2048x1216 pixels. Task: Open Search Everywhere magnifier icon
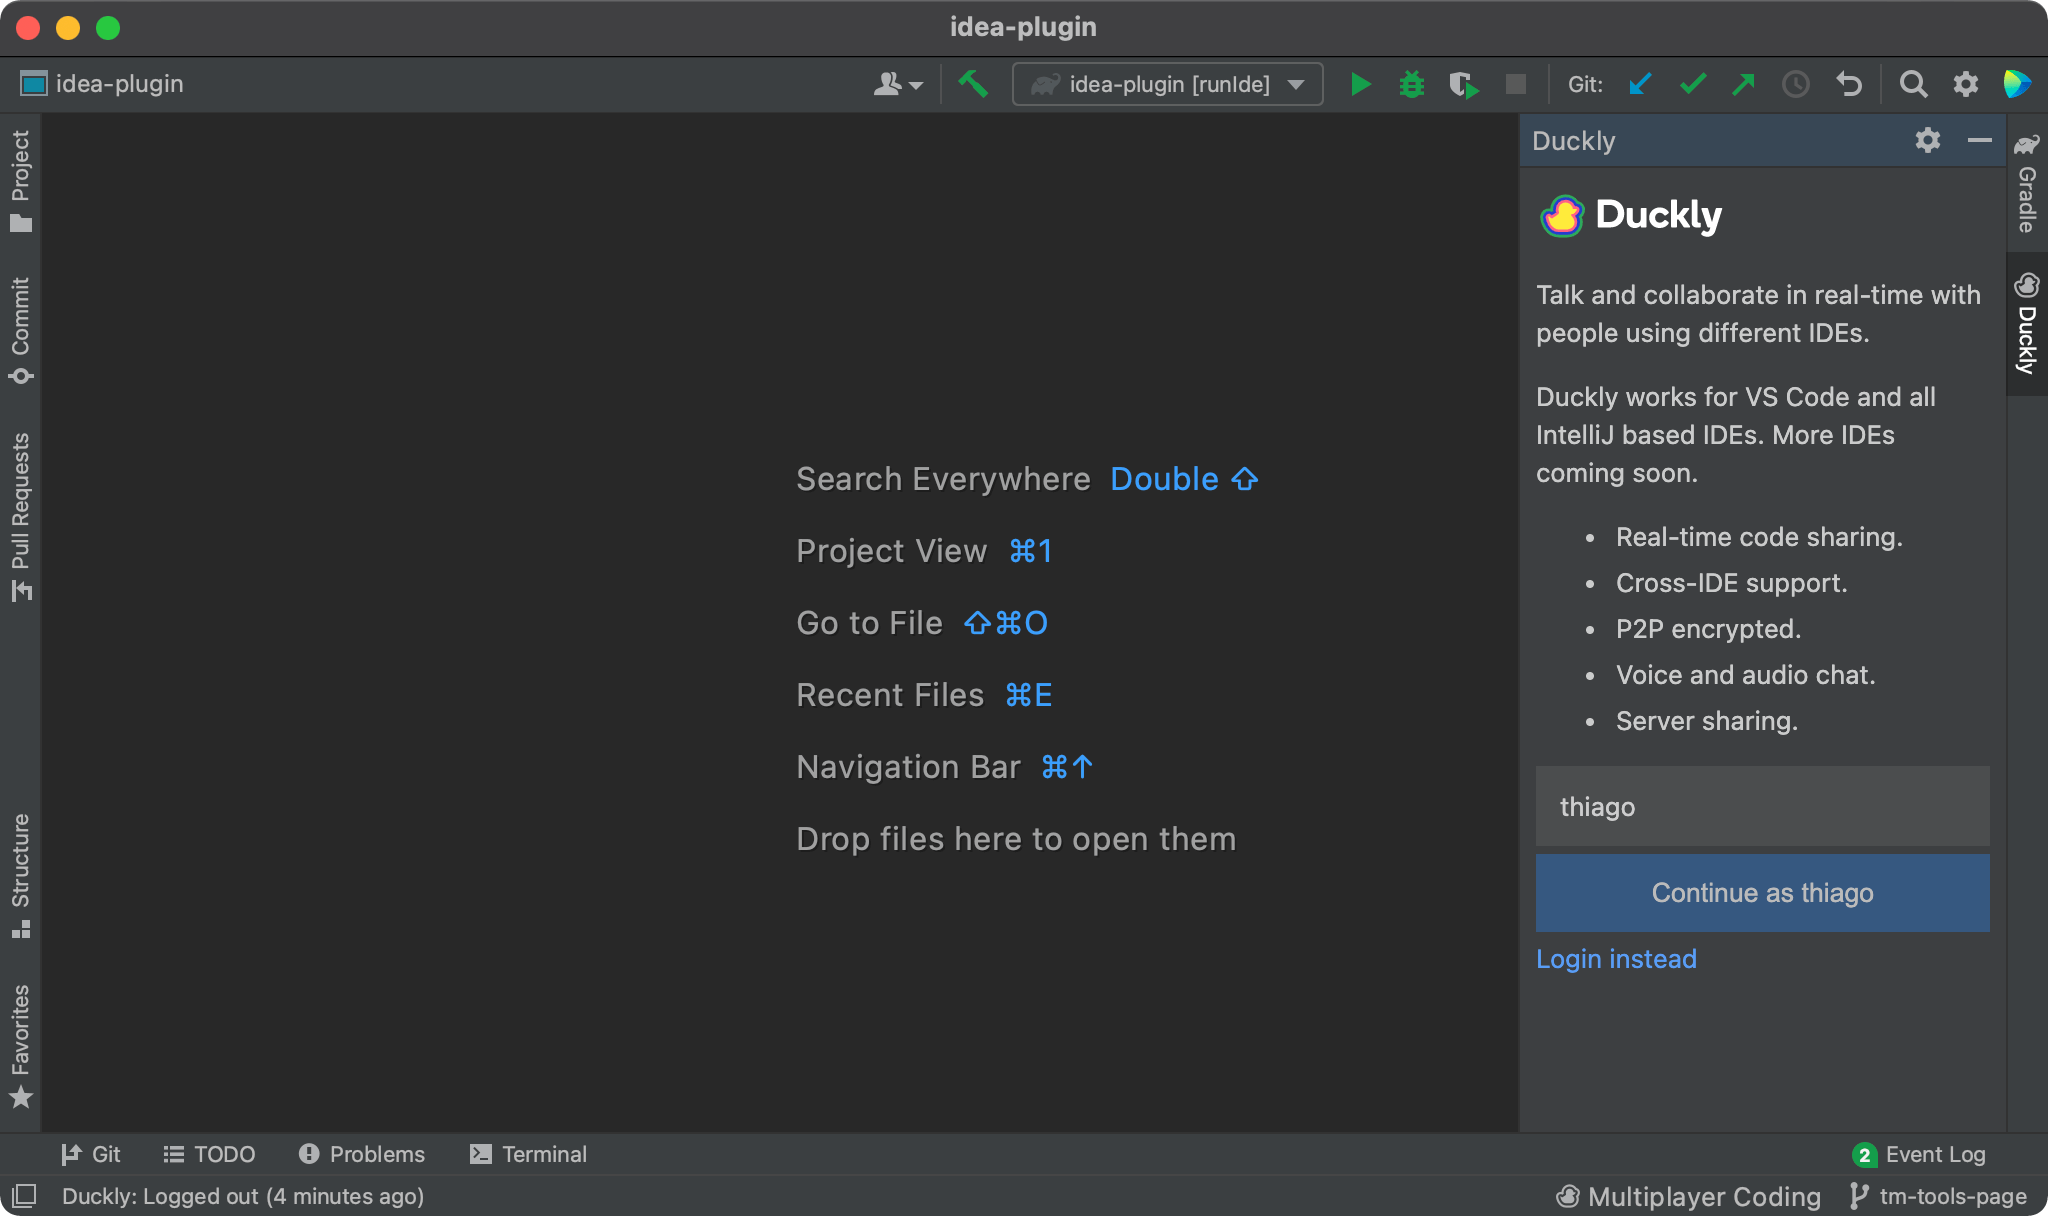tap(1913, 84)
